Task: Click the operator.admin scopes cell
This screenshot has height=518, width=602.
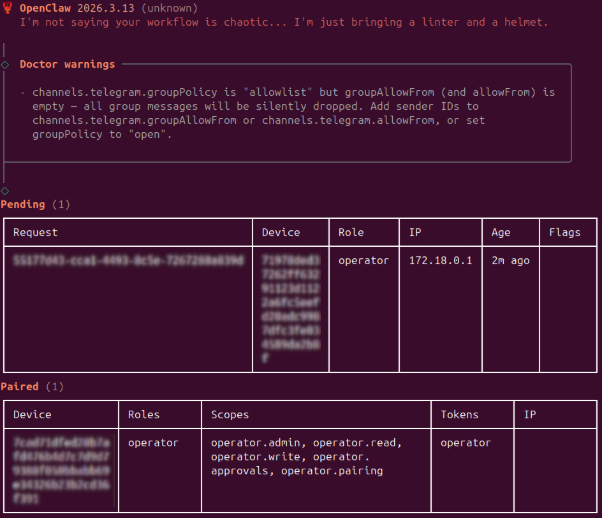Action: pos(305,456)
